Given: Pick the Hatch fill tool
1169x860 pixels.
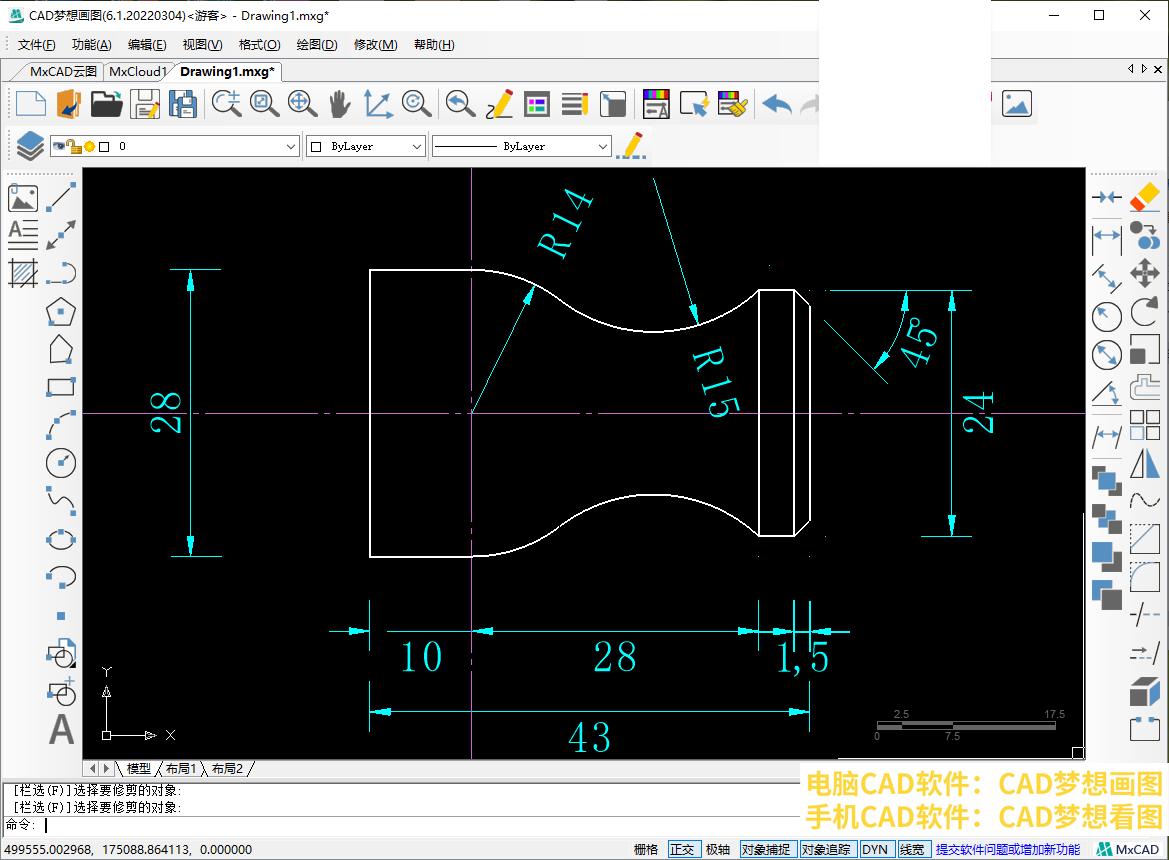Looking at the screenshot, I should [x=23, y=272].
